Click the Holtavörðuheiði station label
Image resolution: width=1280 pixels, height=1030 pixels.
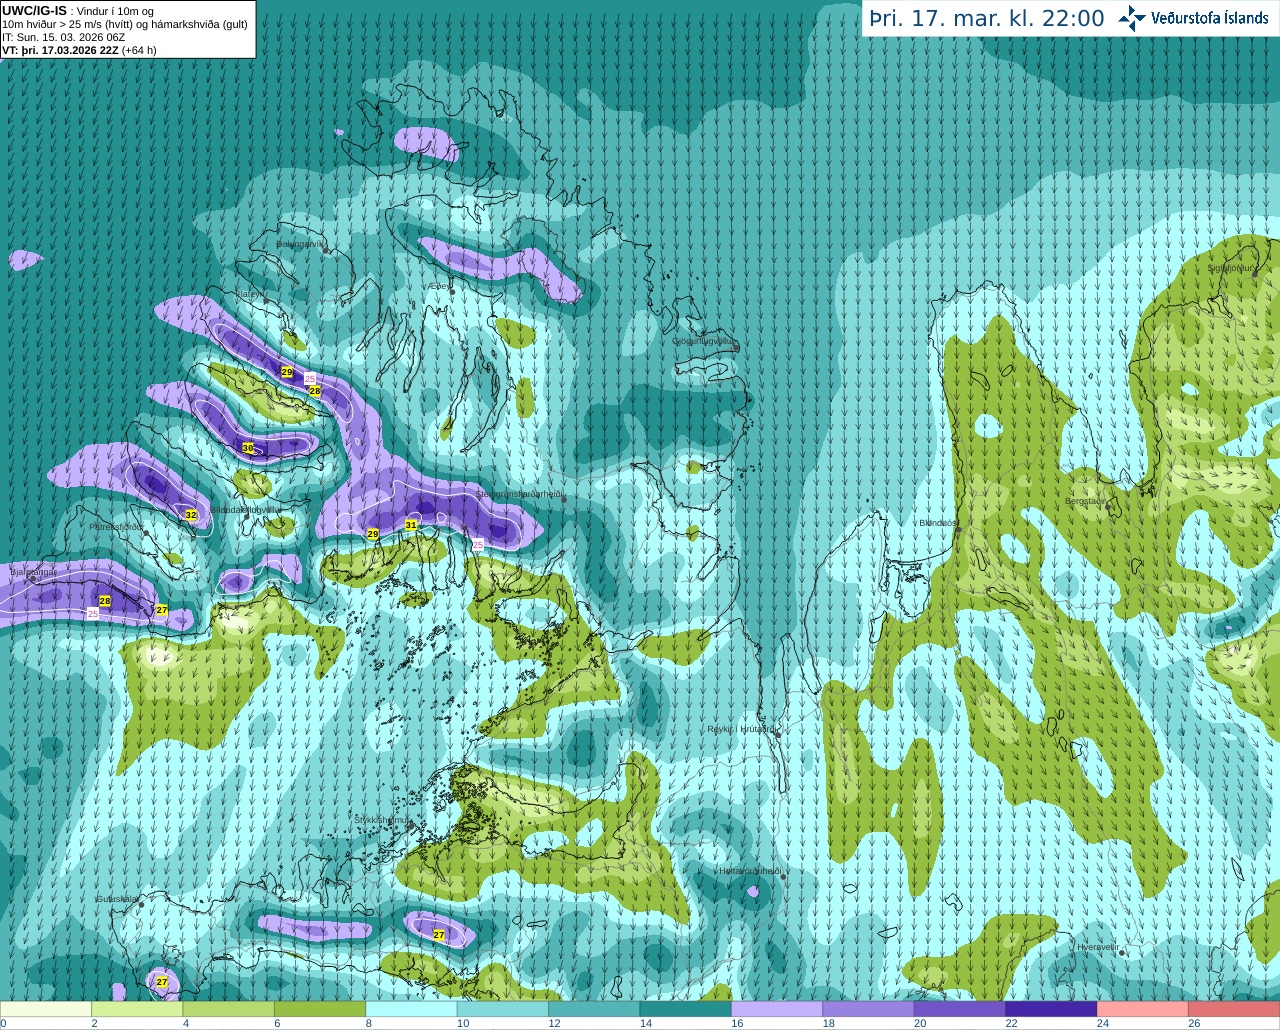[750, 871]
